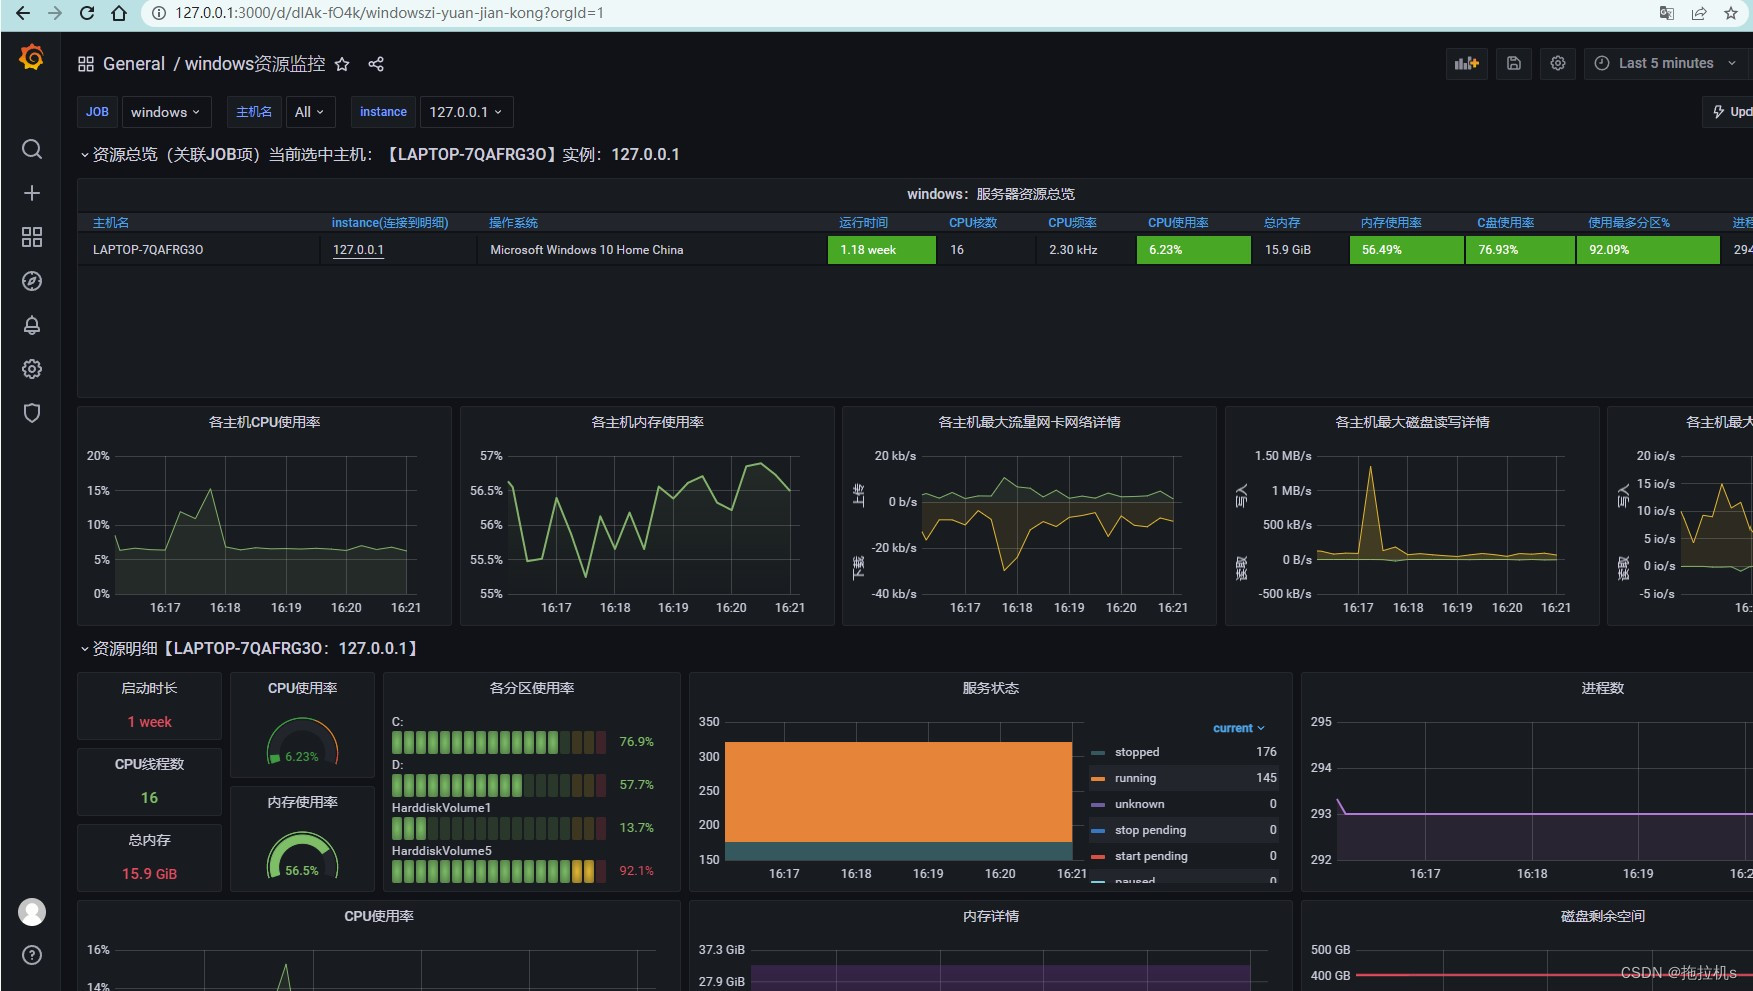This screenshot has width=1753, height=991.
Task: Toggle the stopped series in legend
Action: pos(1137,752)
